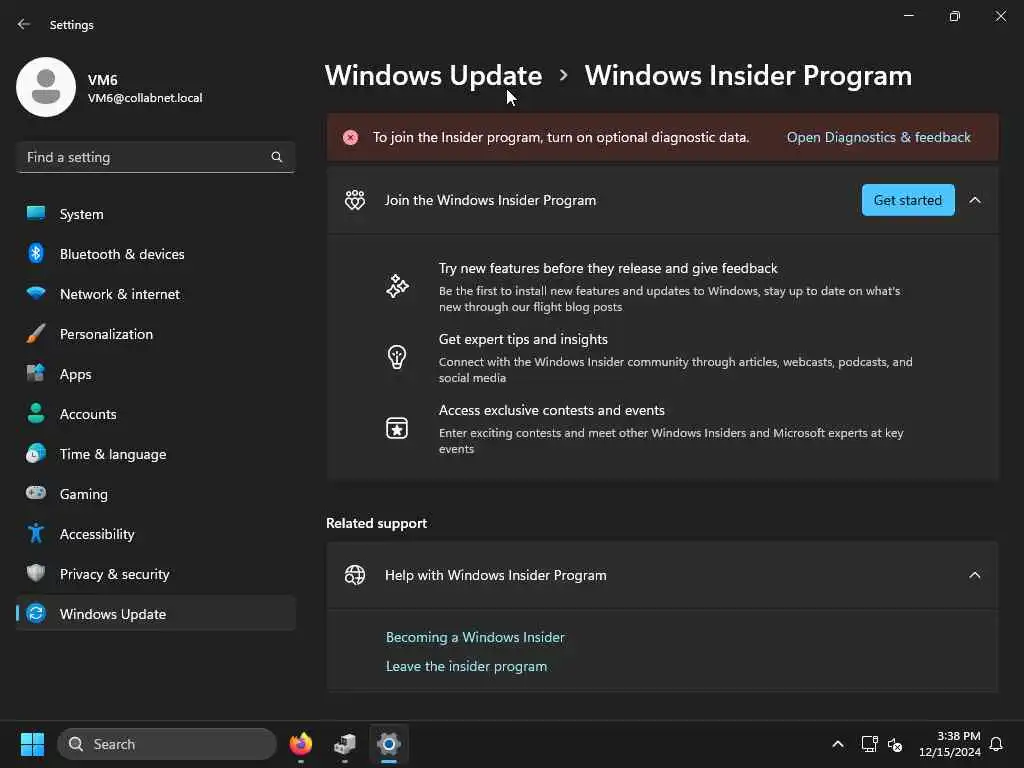
Task: Open Becoming a Windows Insider link
Action: tap(475, 637)
